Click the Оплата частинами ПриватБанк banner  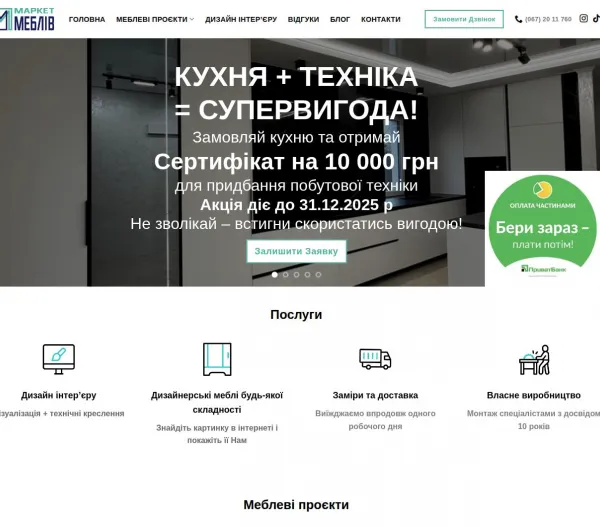(542, 228)
